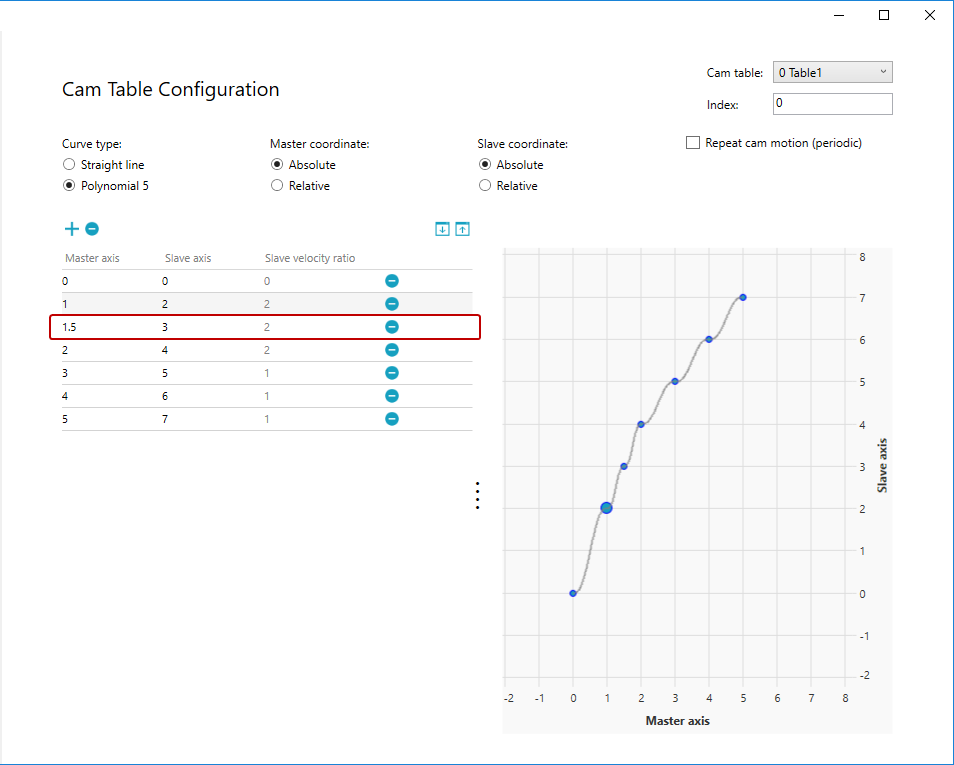The image size is (954, 765).
Task: Choose Relative for Master coordinate
Action: tap(277, 186)
